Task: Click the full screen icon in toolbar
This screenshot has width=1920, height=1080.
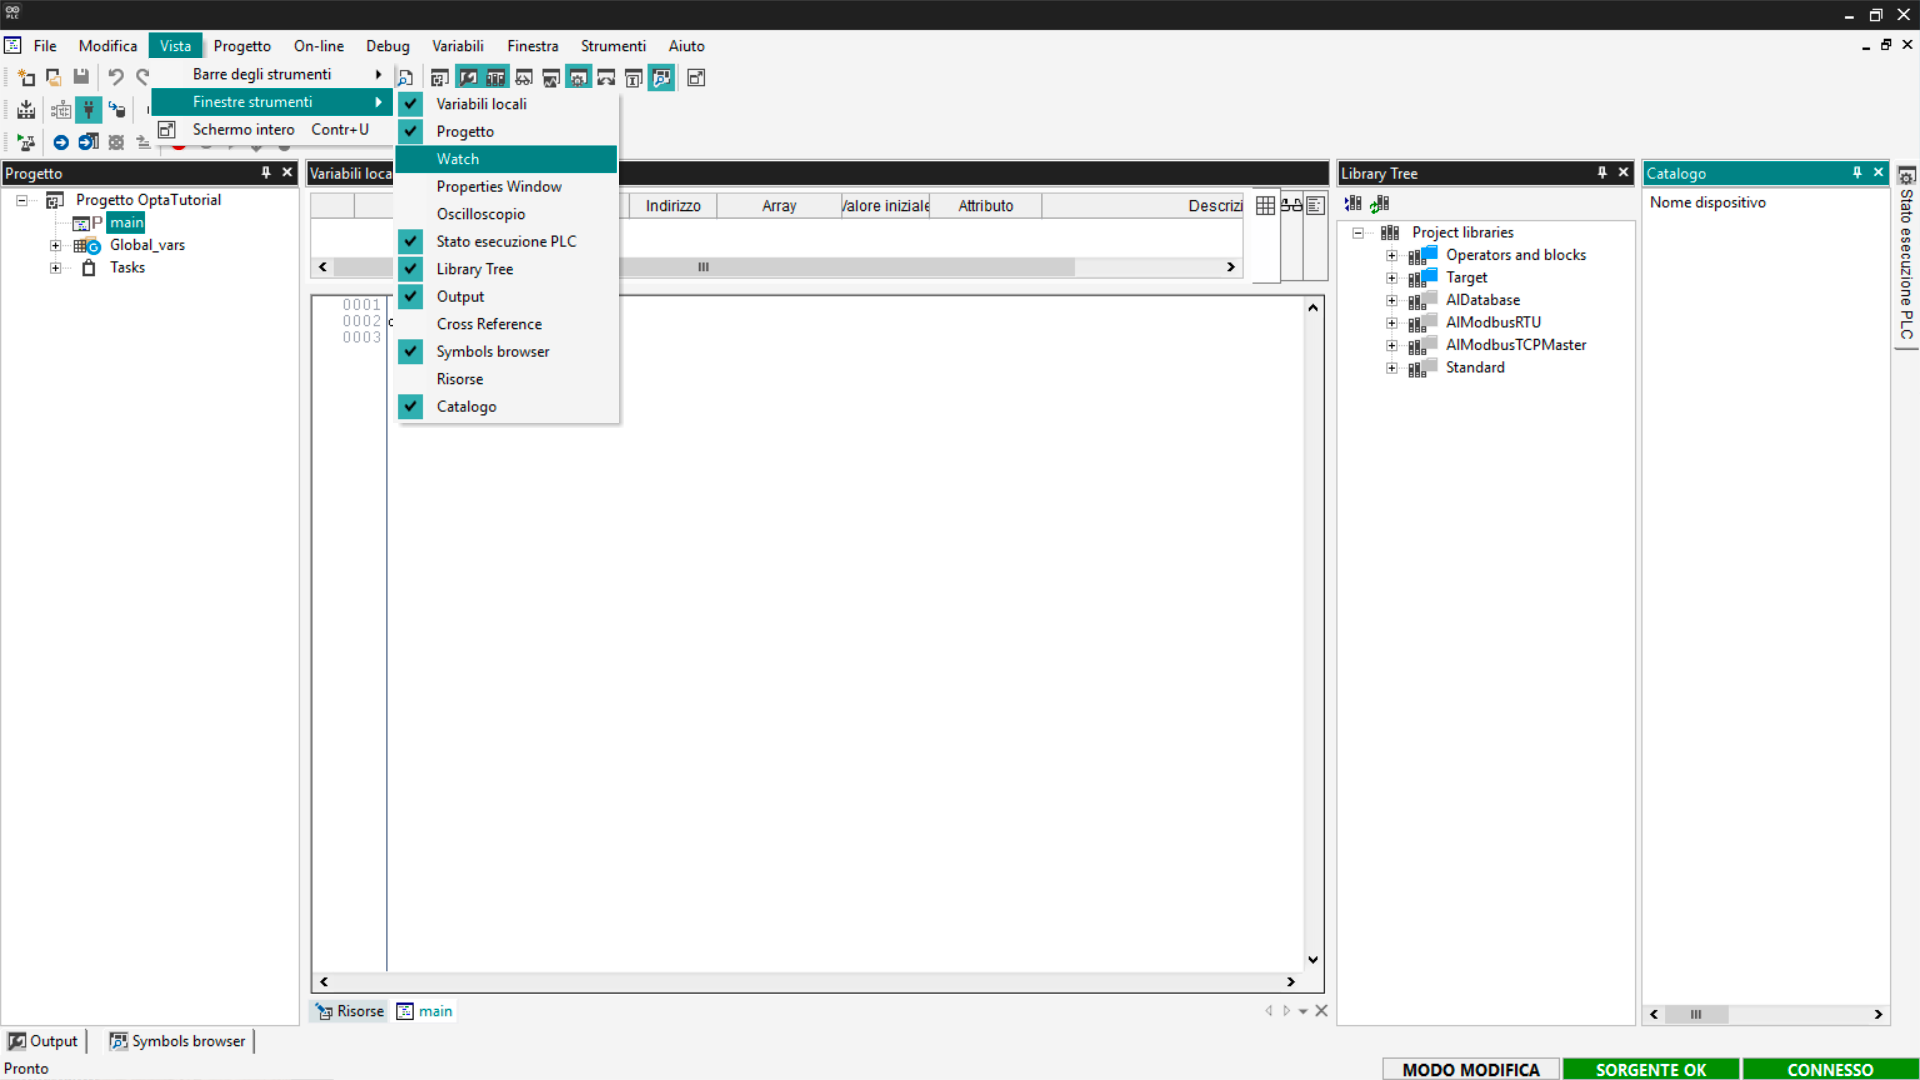Action: [696, 78]
